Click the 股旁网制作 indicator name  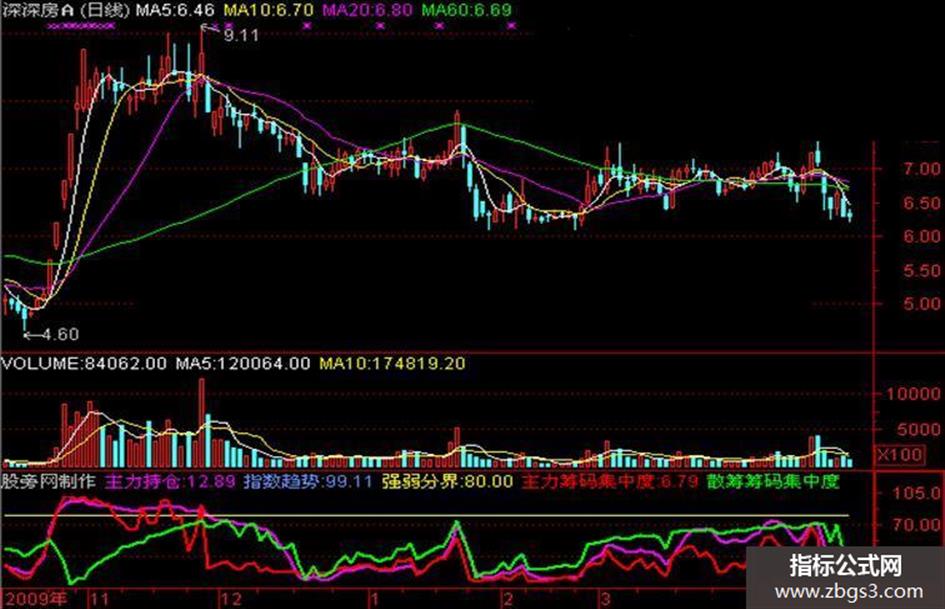[x=49, y=482]
